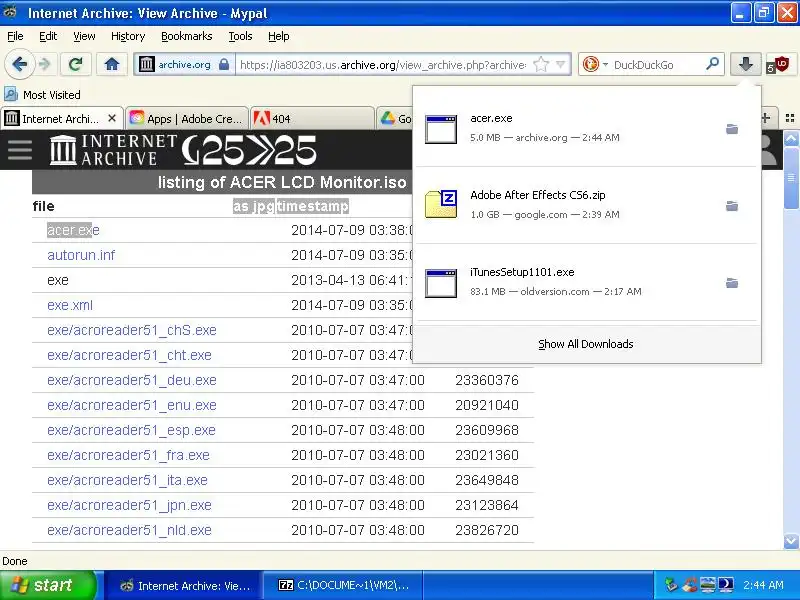
Task: Open the uBlock Origin shield icon
Action: (x=779, y=65)
